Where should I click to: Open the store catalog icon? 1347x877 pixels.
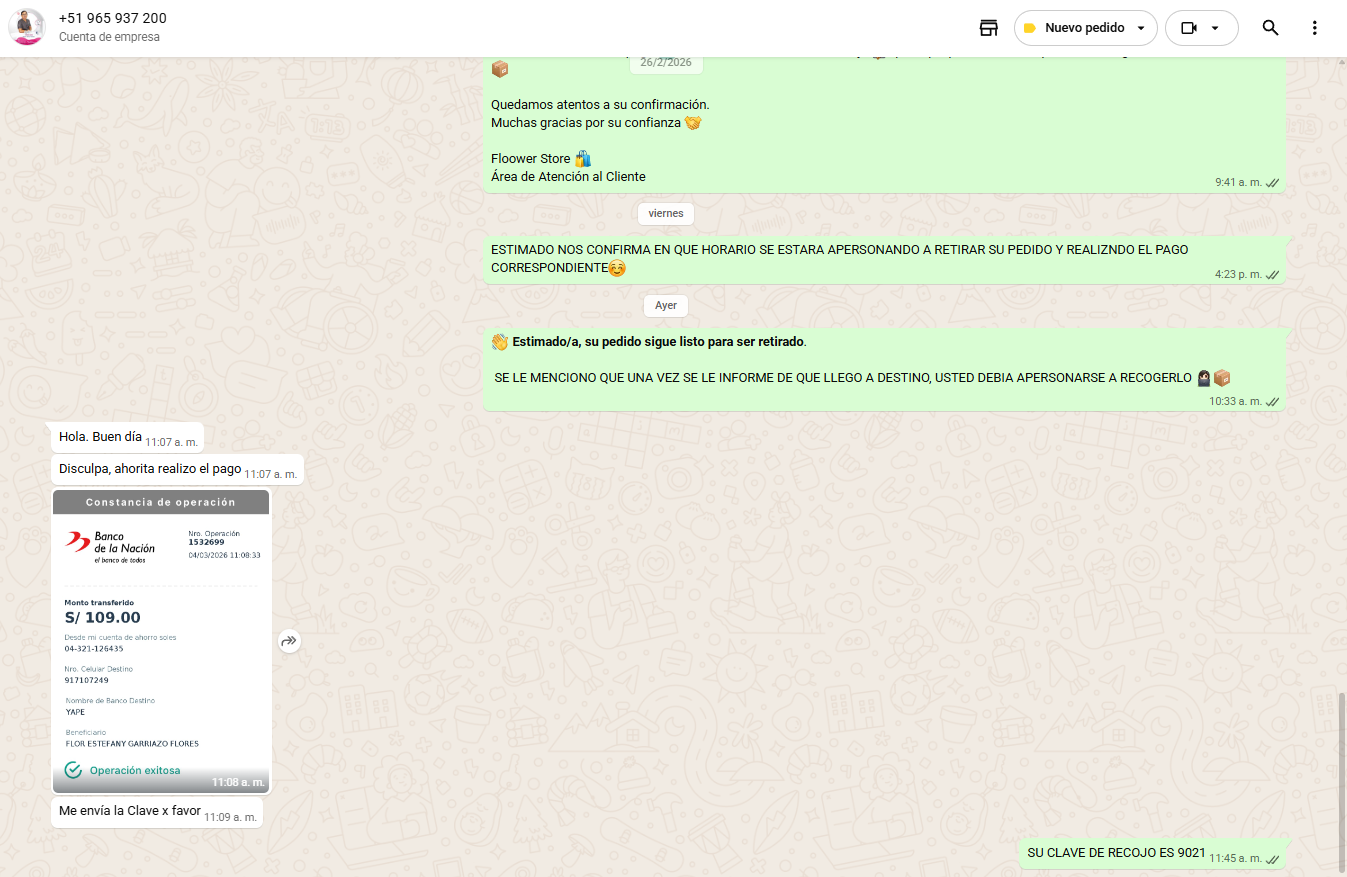[988, 28]
